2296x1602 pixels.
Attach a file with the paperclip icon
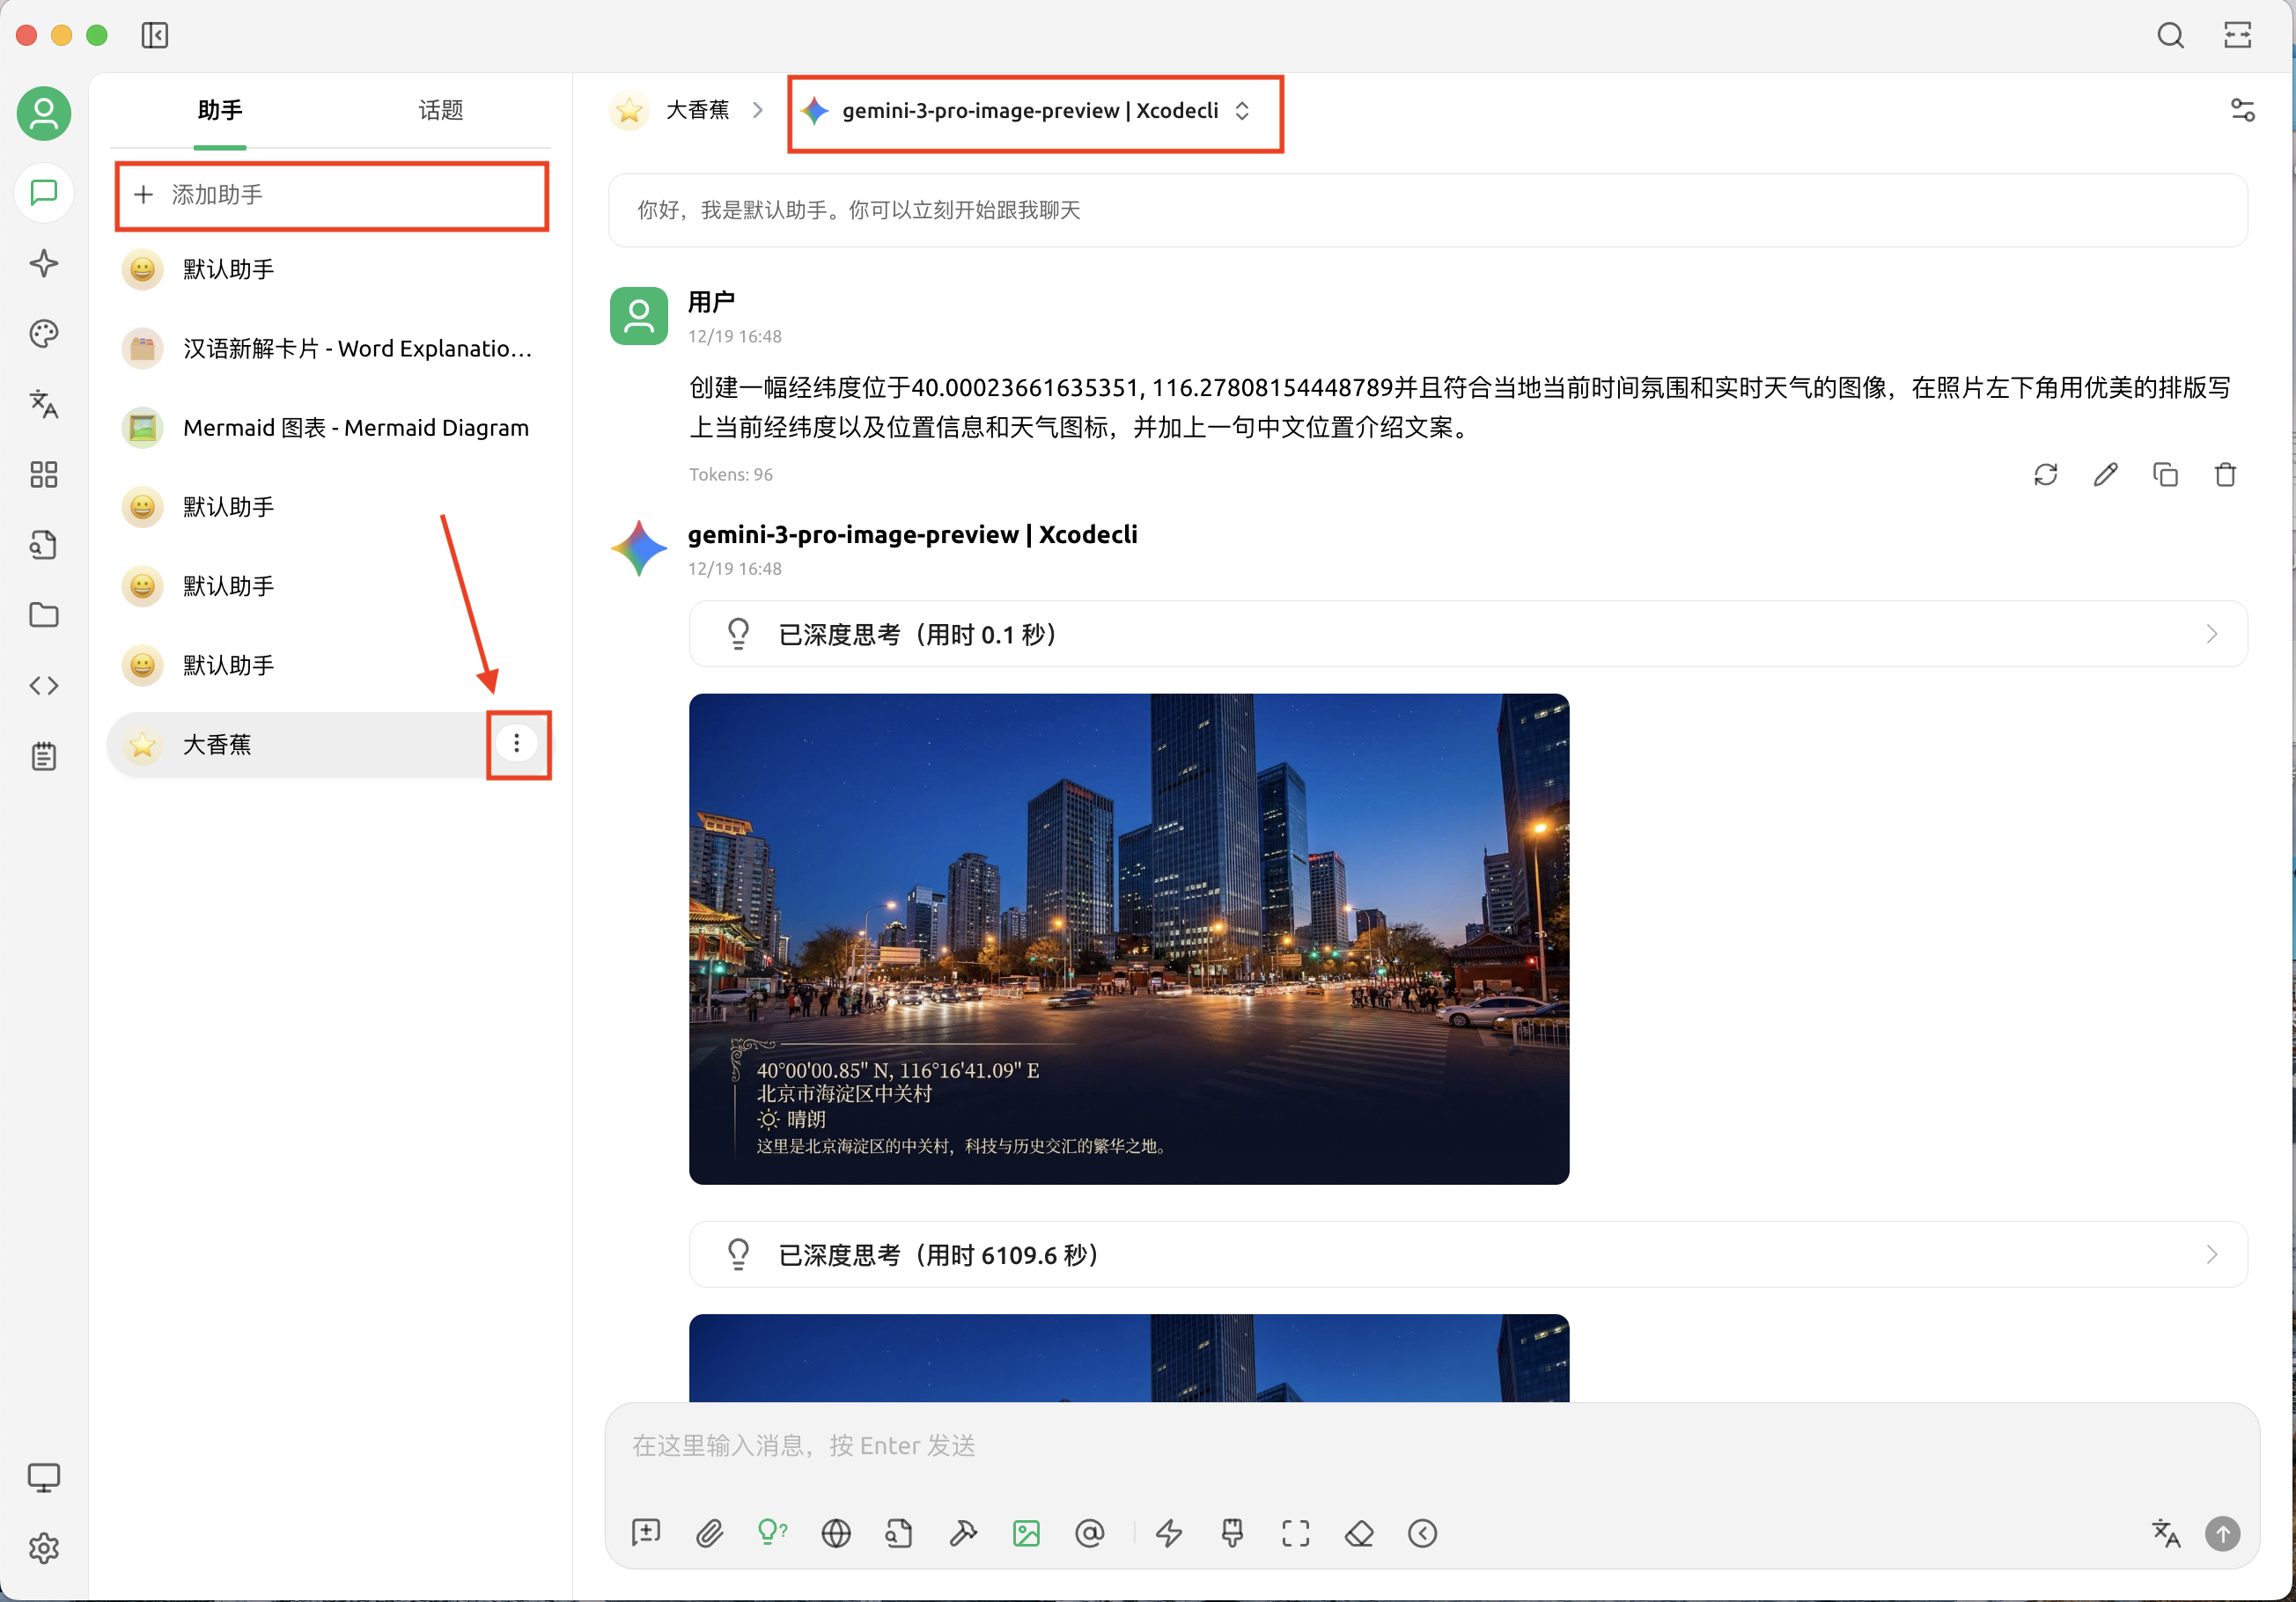[710, 1533]
